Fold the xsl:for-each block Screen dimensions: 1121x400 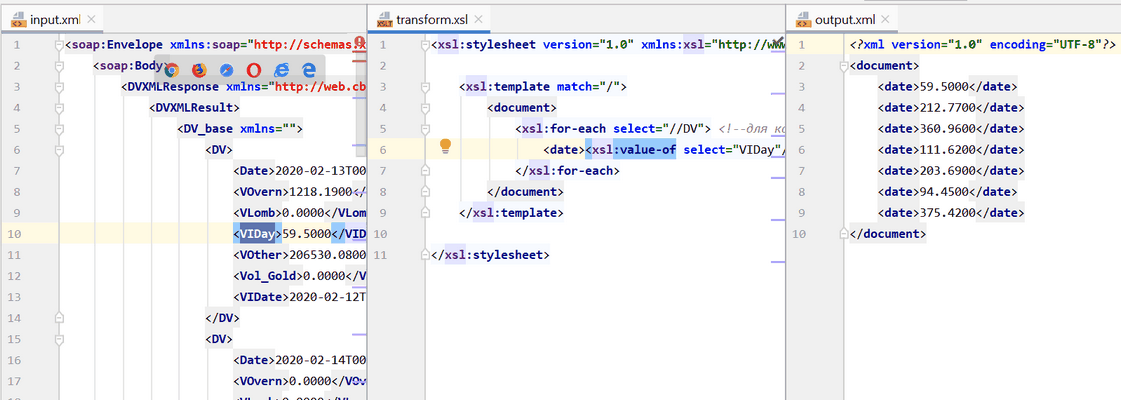click(x=429, y=128)
